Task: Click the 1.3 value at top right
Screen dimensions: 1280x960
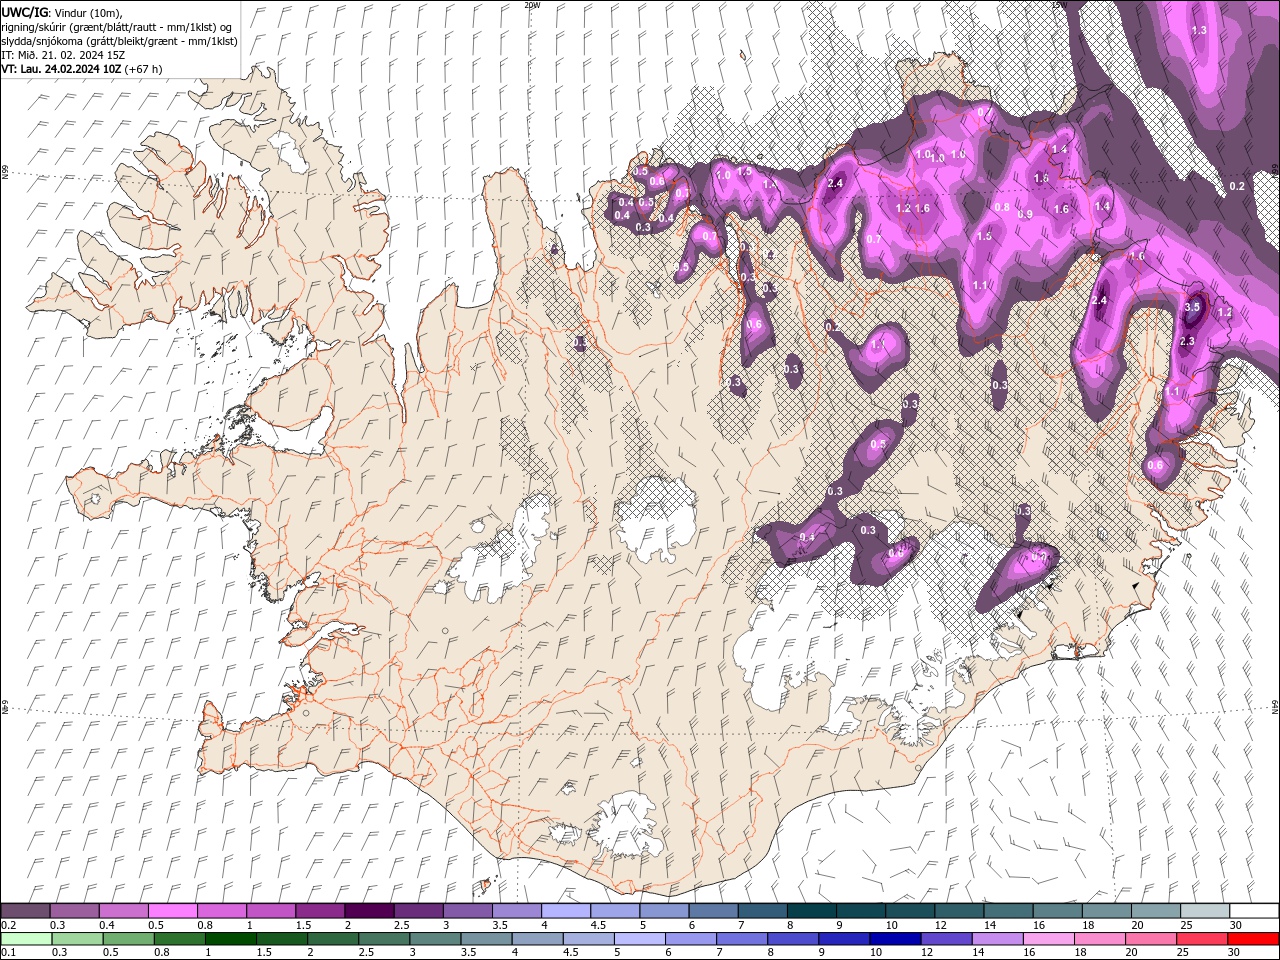Action: 1199,30
